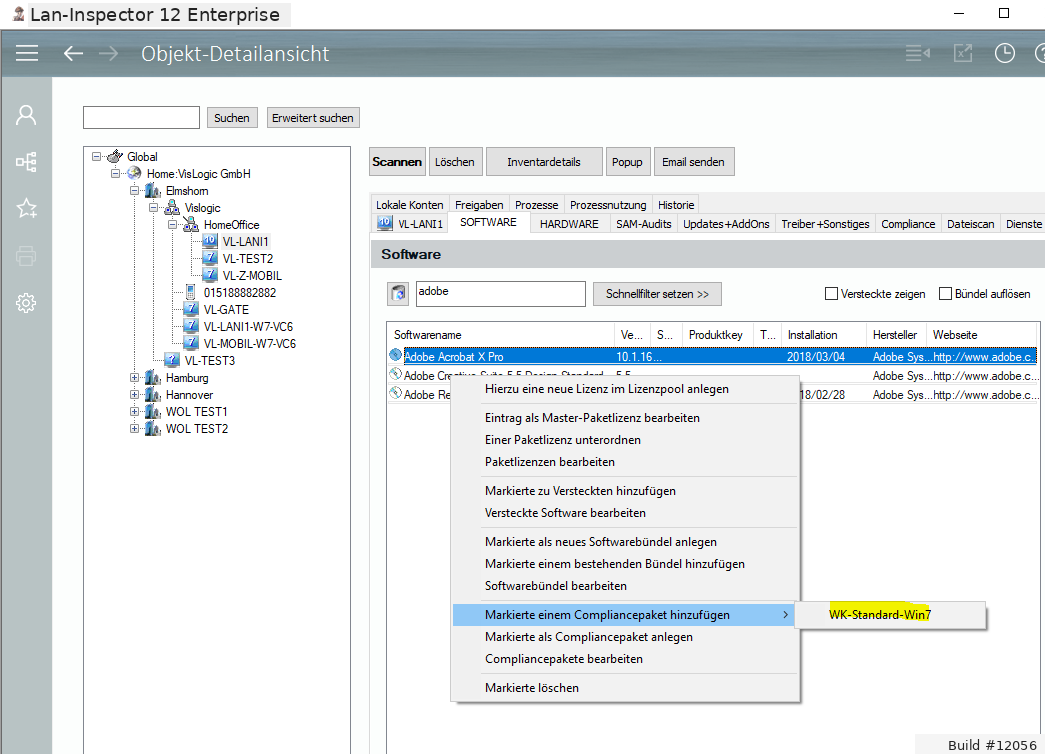Switch to the HARDWARE tab
Image resolution: width=1045 pixels, height=754 pixels.
[x=569, y=224]
